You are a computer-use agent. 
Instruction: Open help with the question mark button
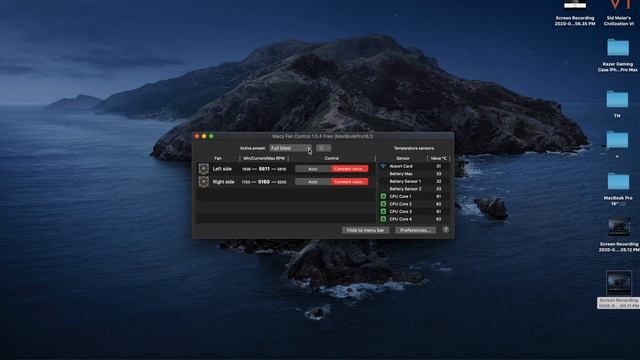point(446,230)
